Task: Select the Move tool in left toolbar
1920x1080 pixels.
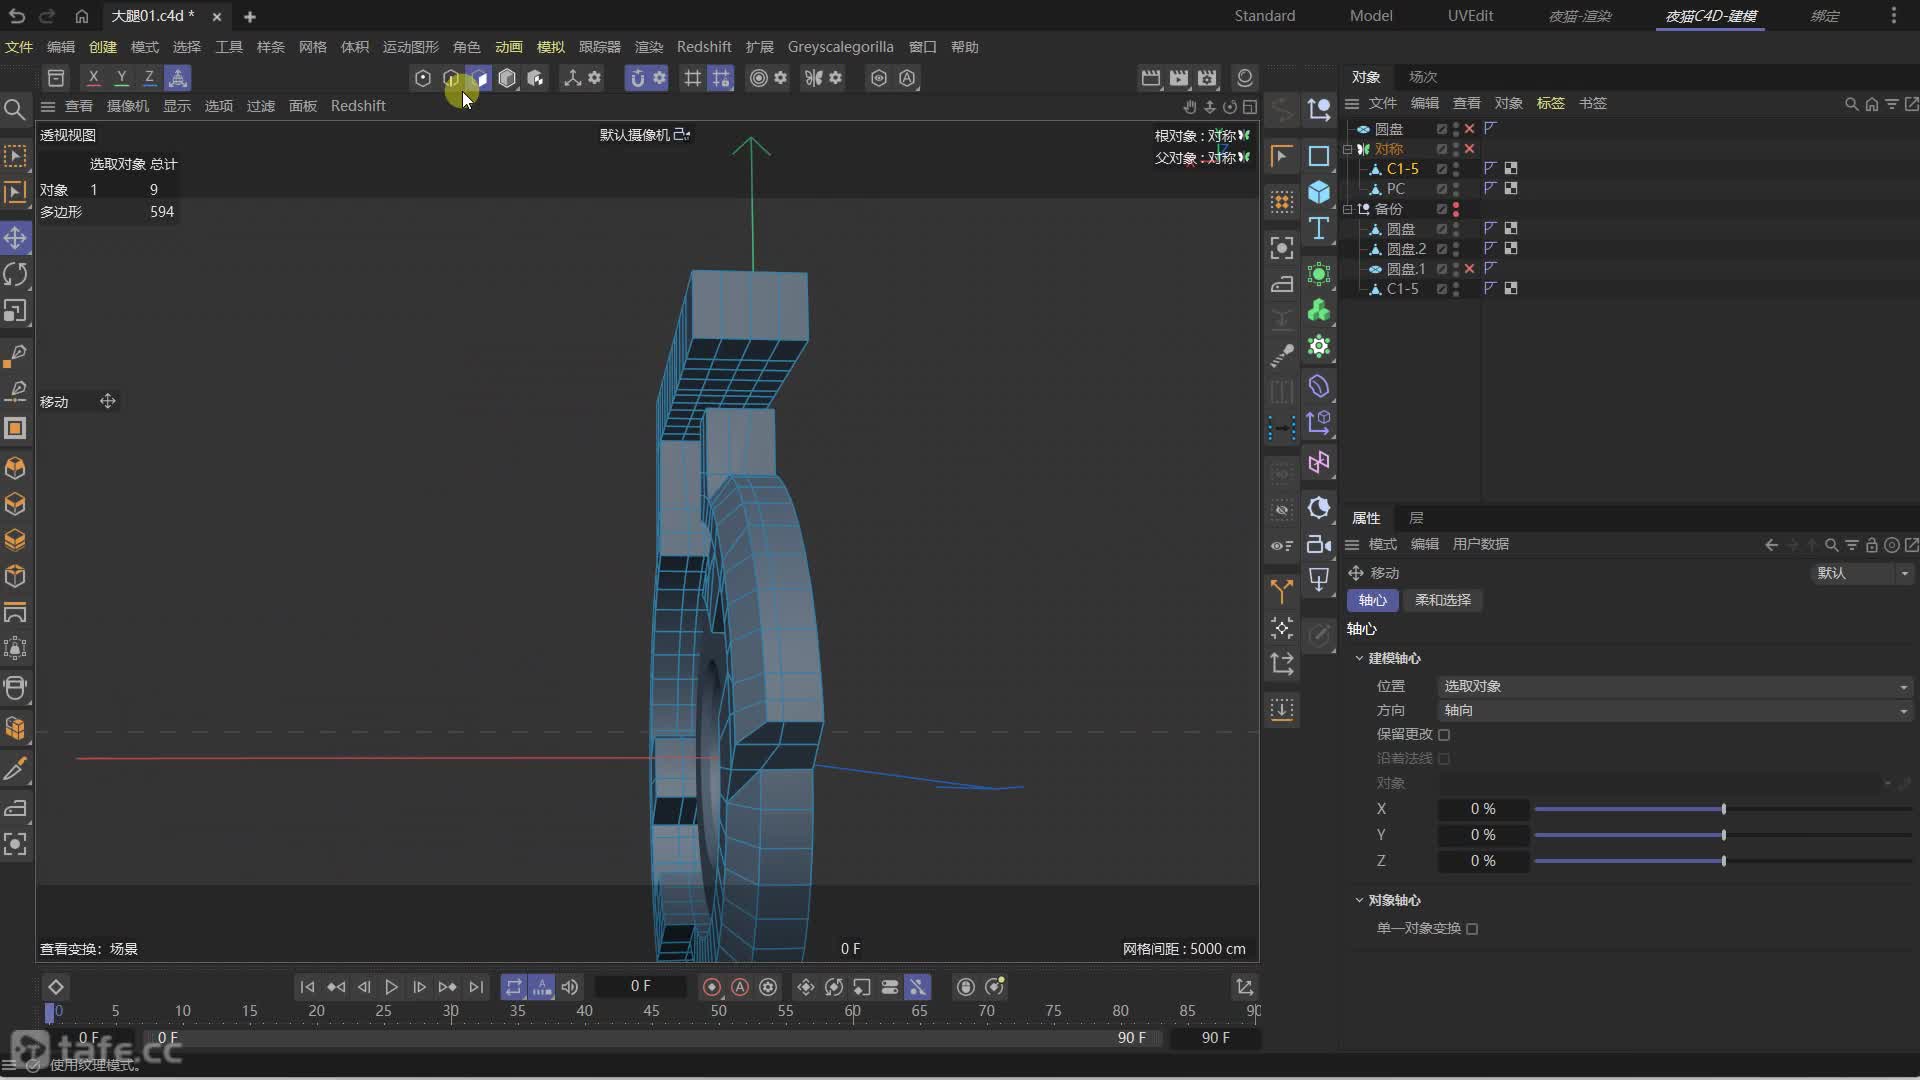Action: (15, 238)
